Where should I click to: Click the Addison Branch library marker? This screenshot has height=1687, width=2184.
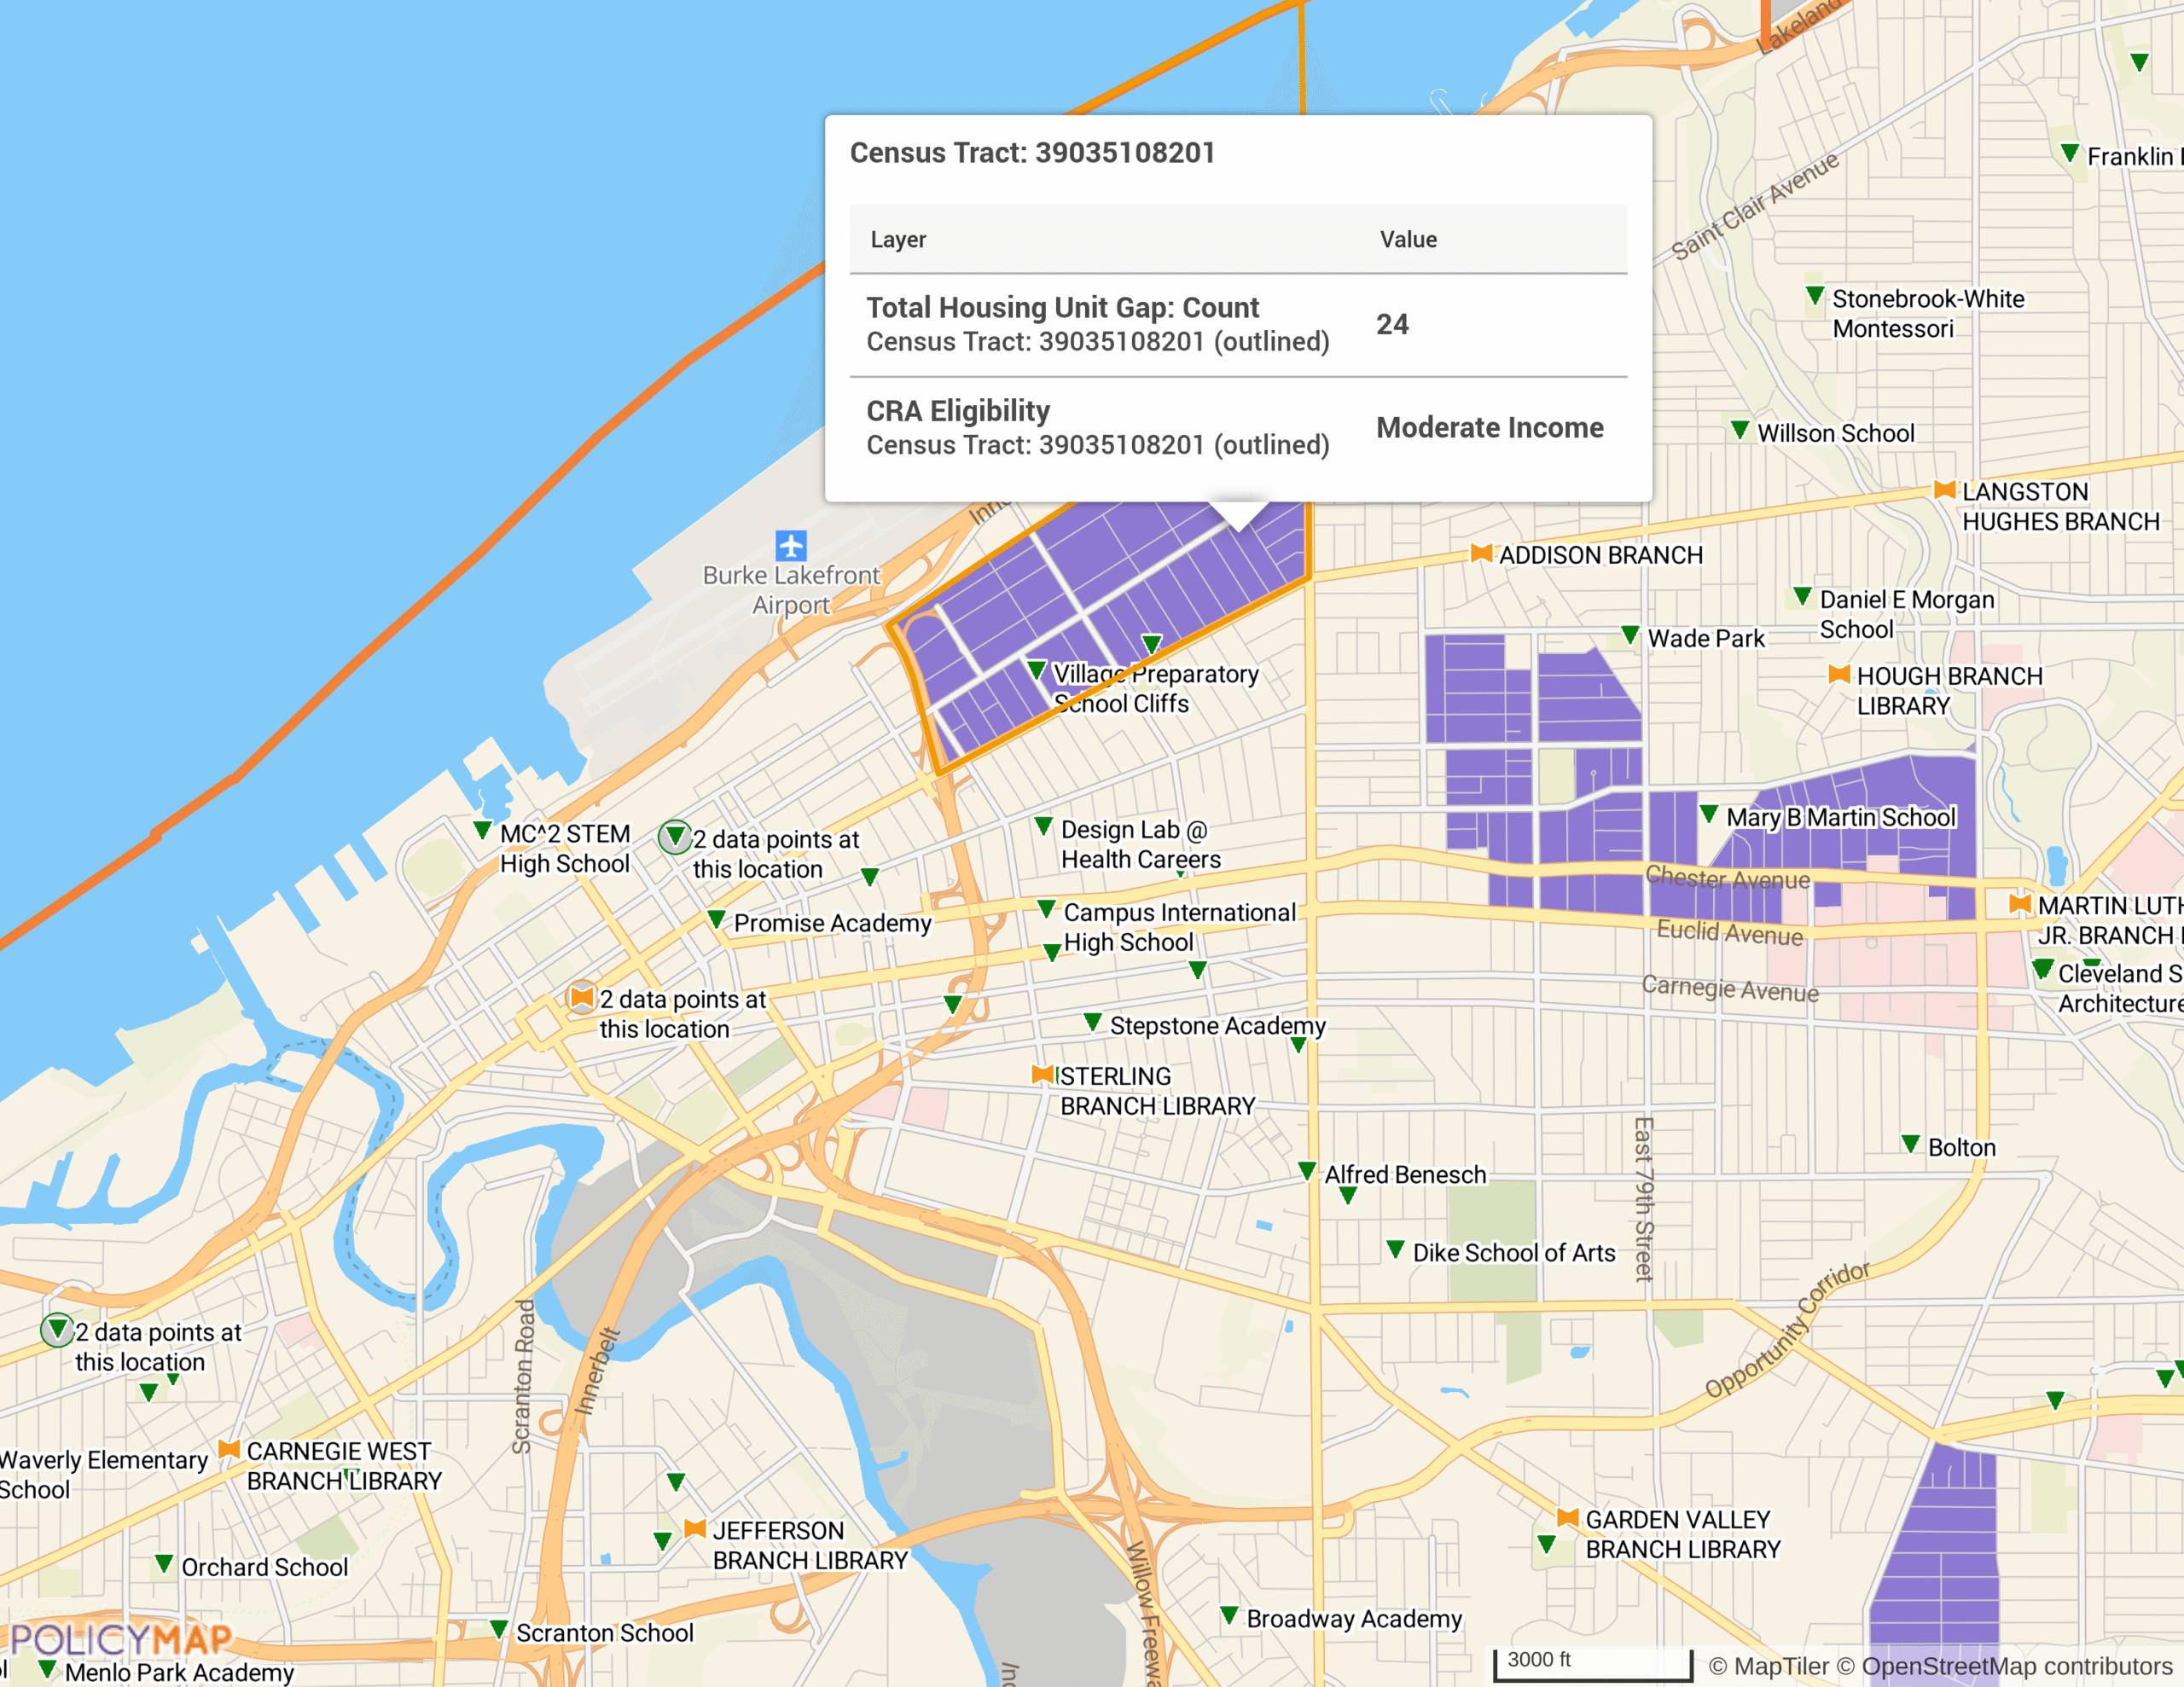1481,553
